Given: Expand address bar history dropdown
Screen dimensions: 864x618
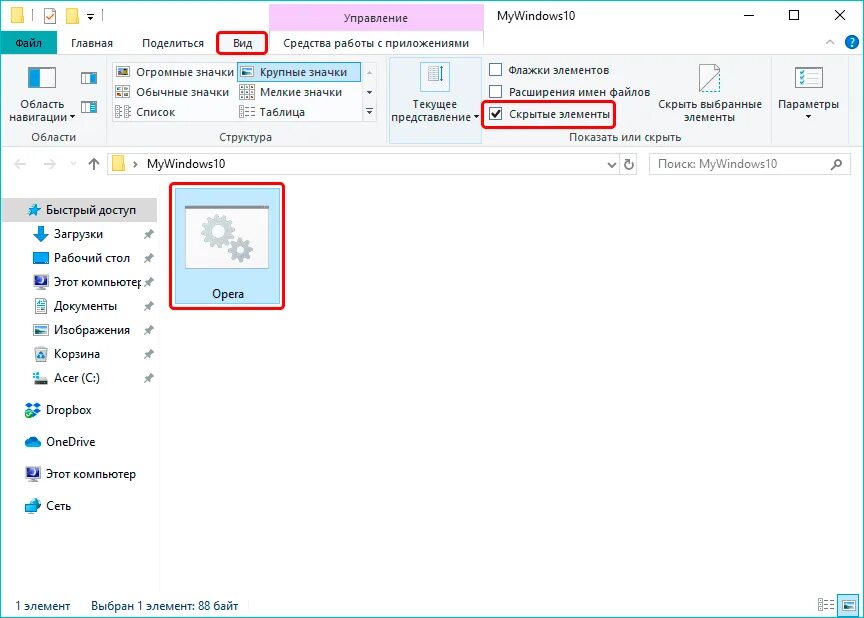Looking at the screenshot, I should 612,164.
